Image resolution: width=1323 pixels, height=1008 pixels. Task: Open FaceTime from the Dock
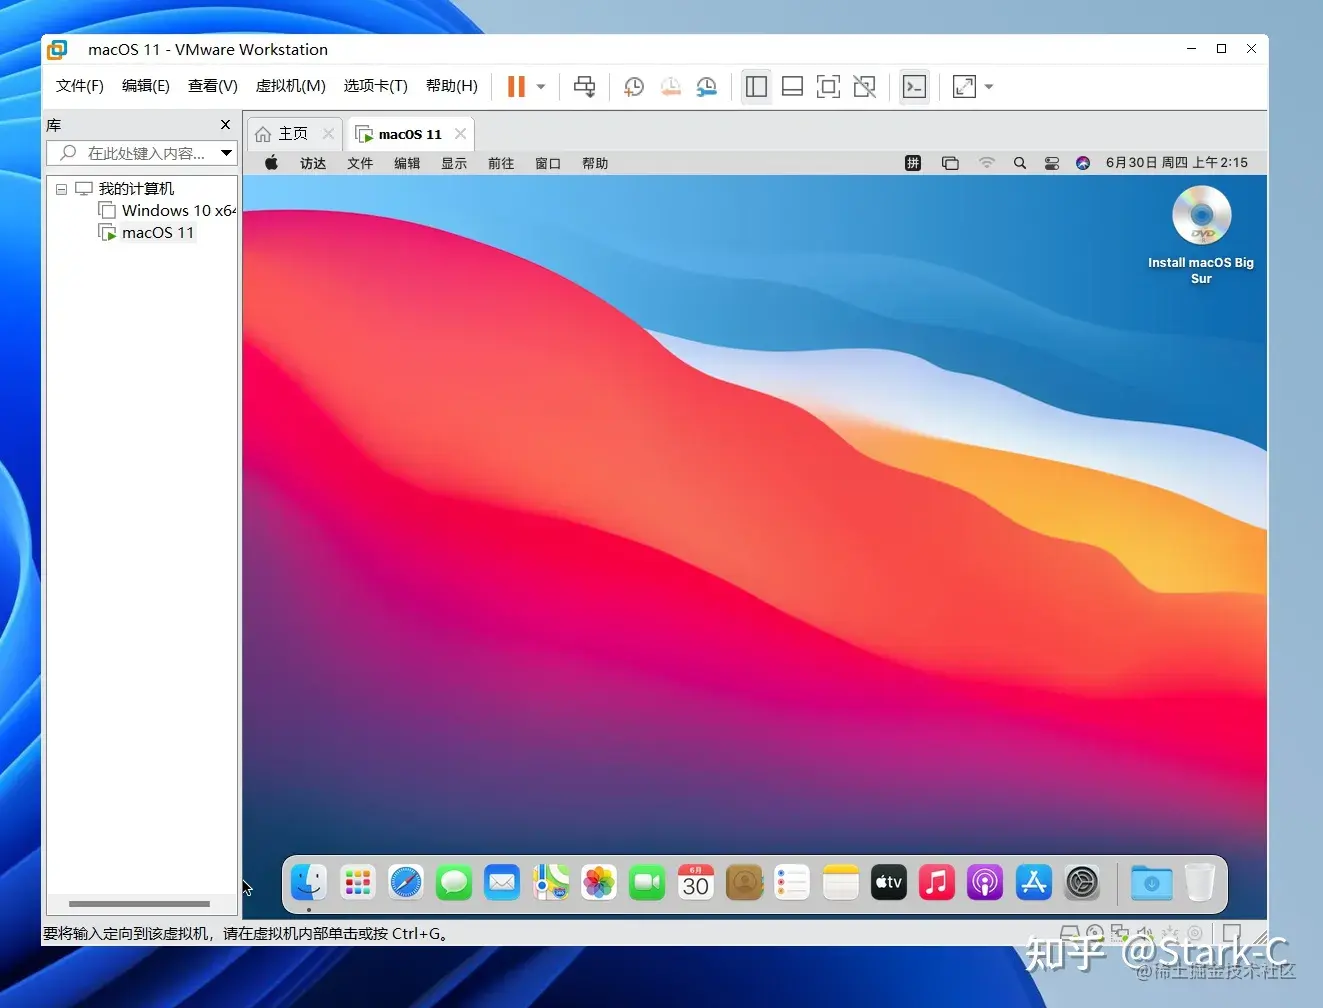click(x=647, y=882)
